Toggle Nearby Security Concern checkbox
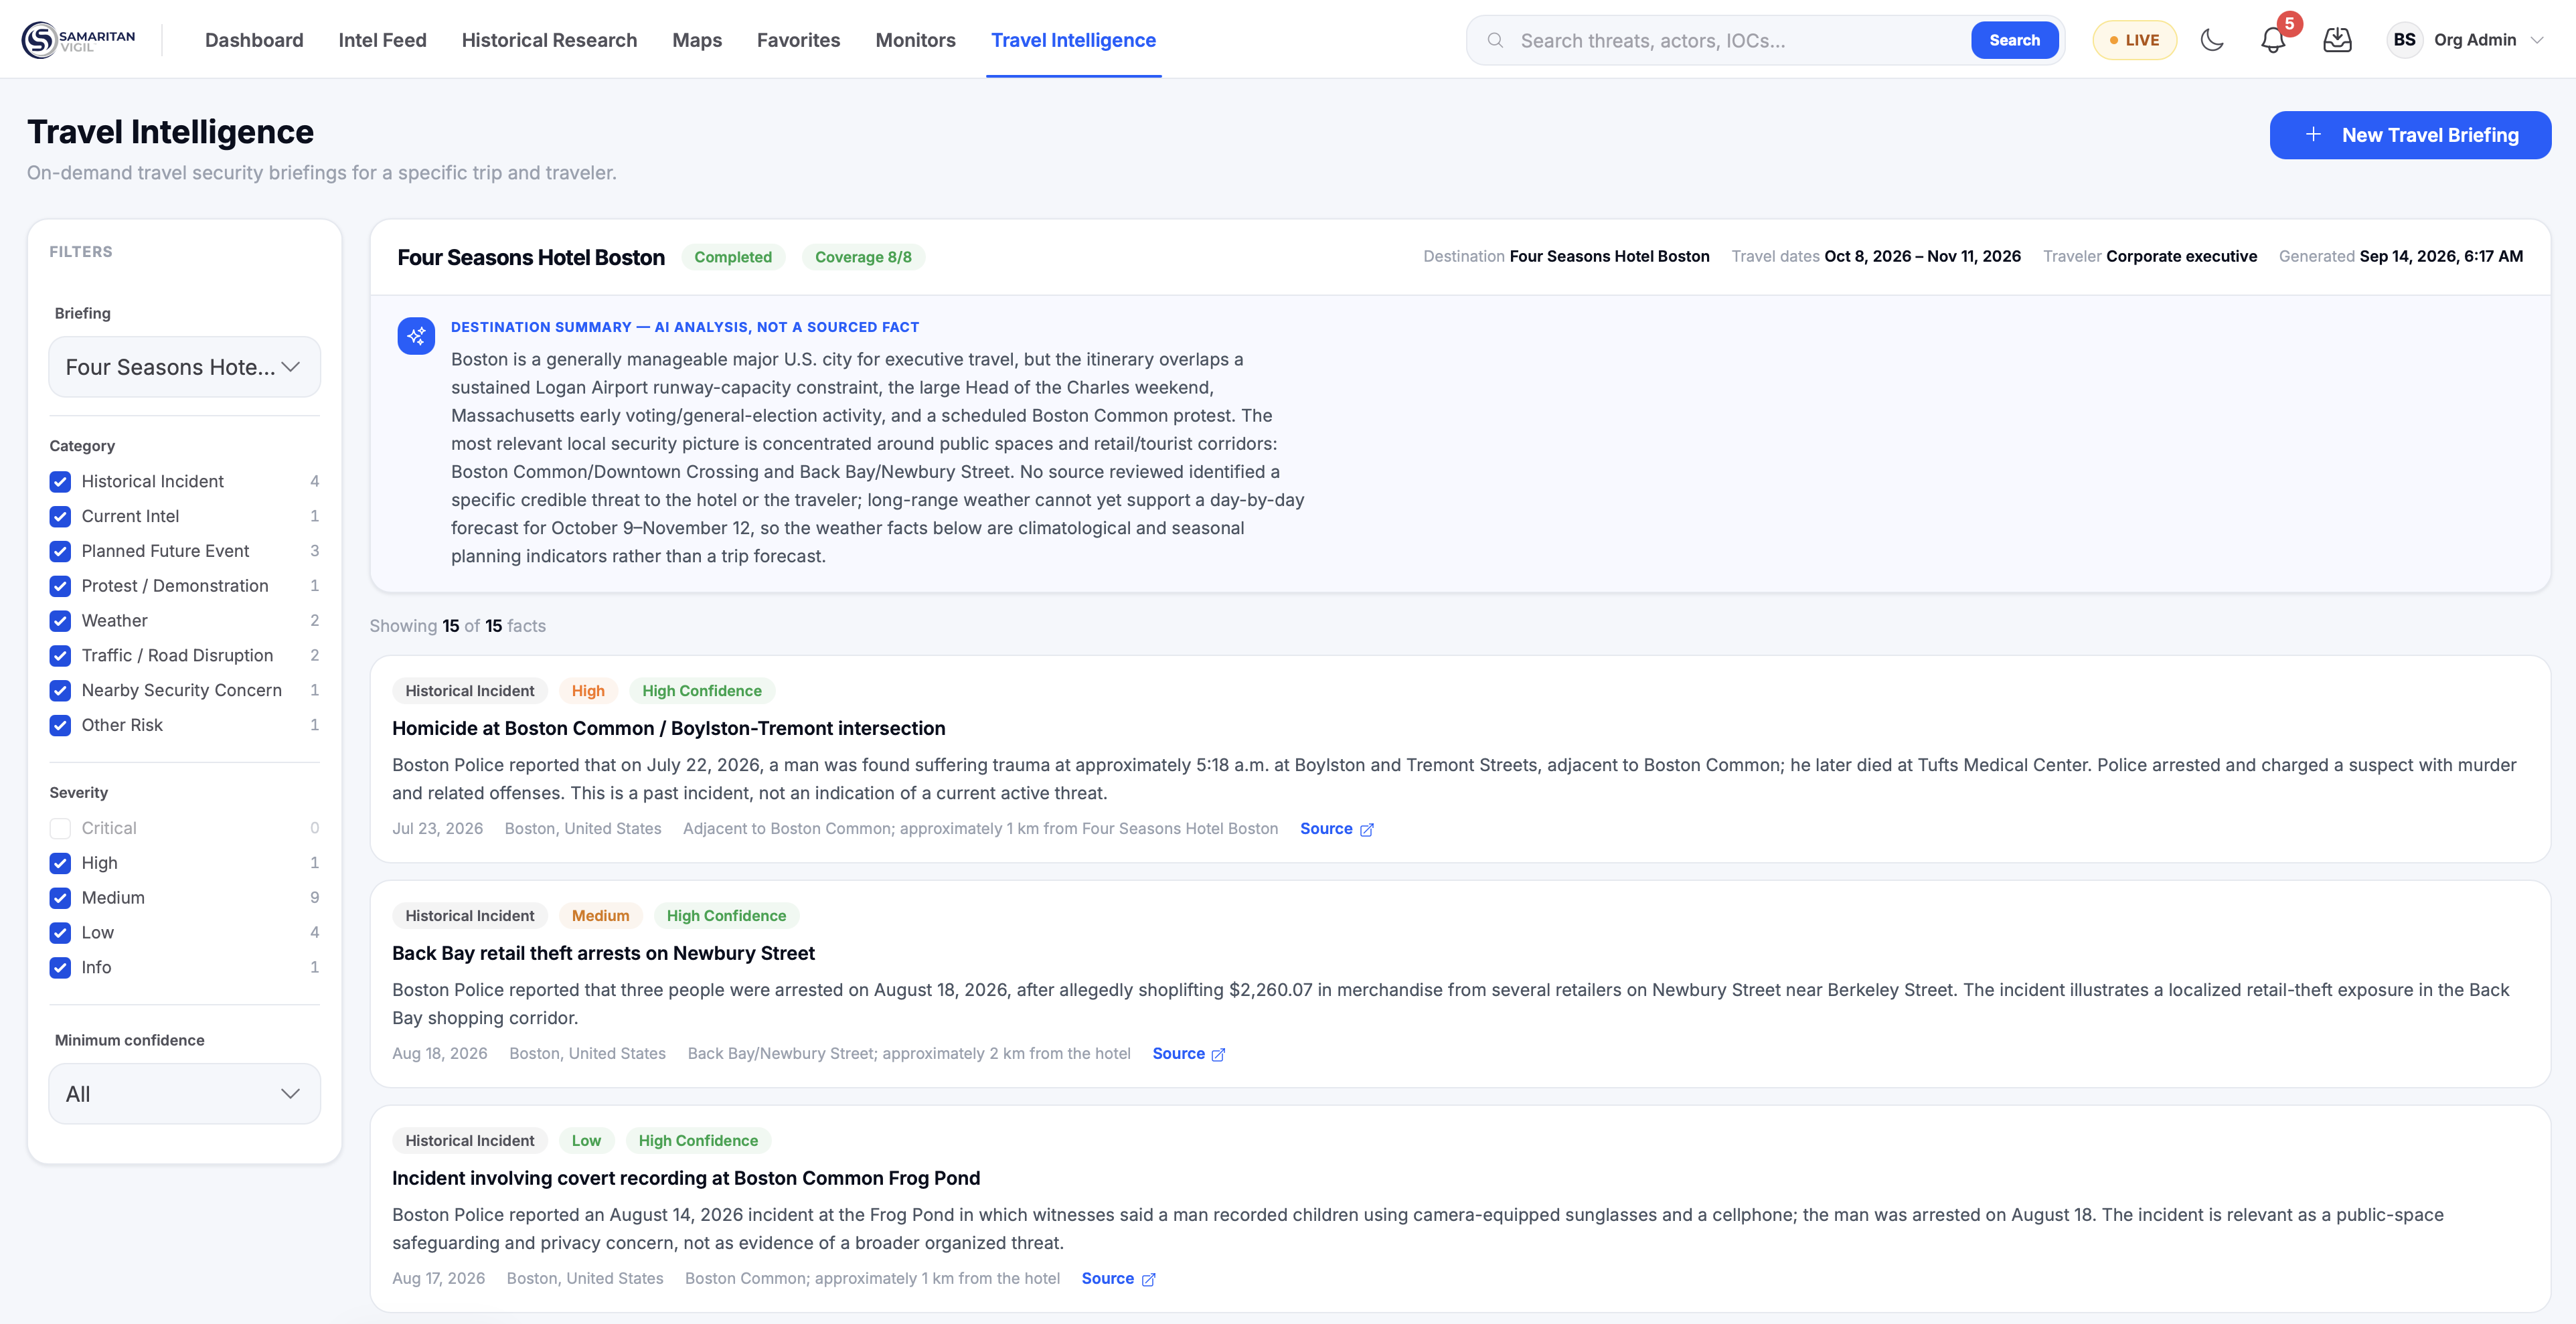The width and height of the screenshot is (2576, 1324). [60, 691]
